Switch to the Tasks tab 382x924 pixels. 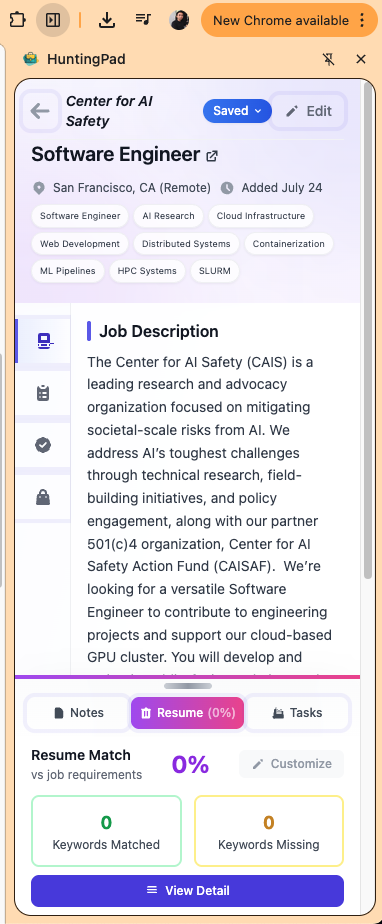(298, 712)
